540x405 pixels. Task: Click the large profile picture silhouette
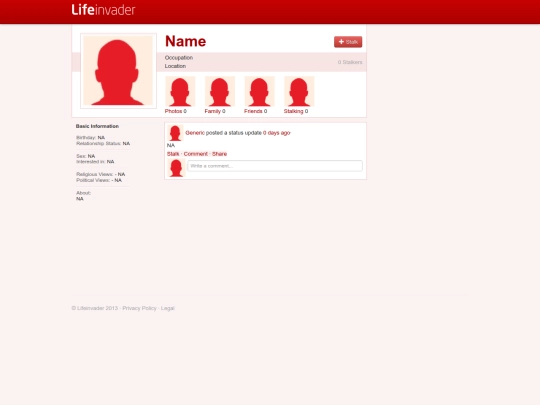[x=118, y=71]
